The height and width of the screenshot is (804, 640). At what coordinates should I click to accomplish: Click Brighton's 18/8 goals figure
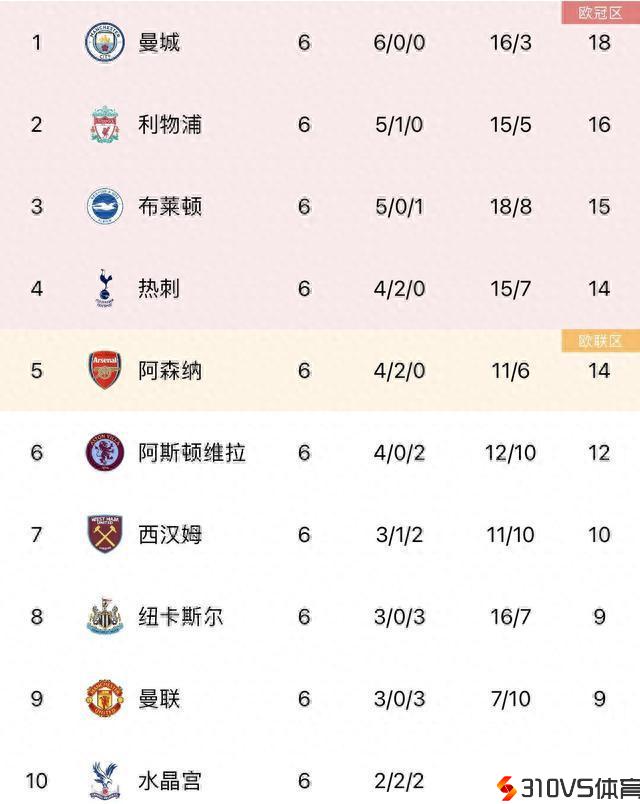pos(510,207)
